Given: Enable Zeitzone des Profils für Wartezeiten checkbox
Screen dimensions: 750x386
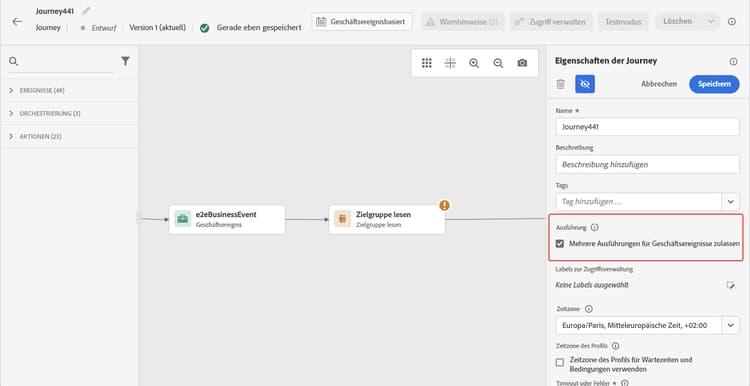Looking at the screenshot, I should [560, 363].
